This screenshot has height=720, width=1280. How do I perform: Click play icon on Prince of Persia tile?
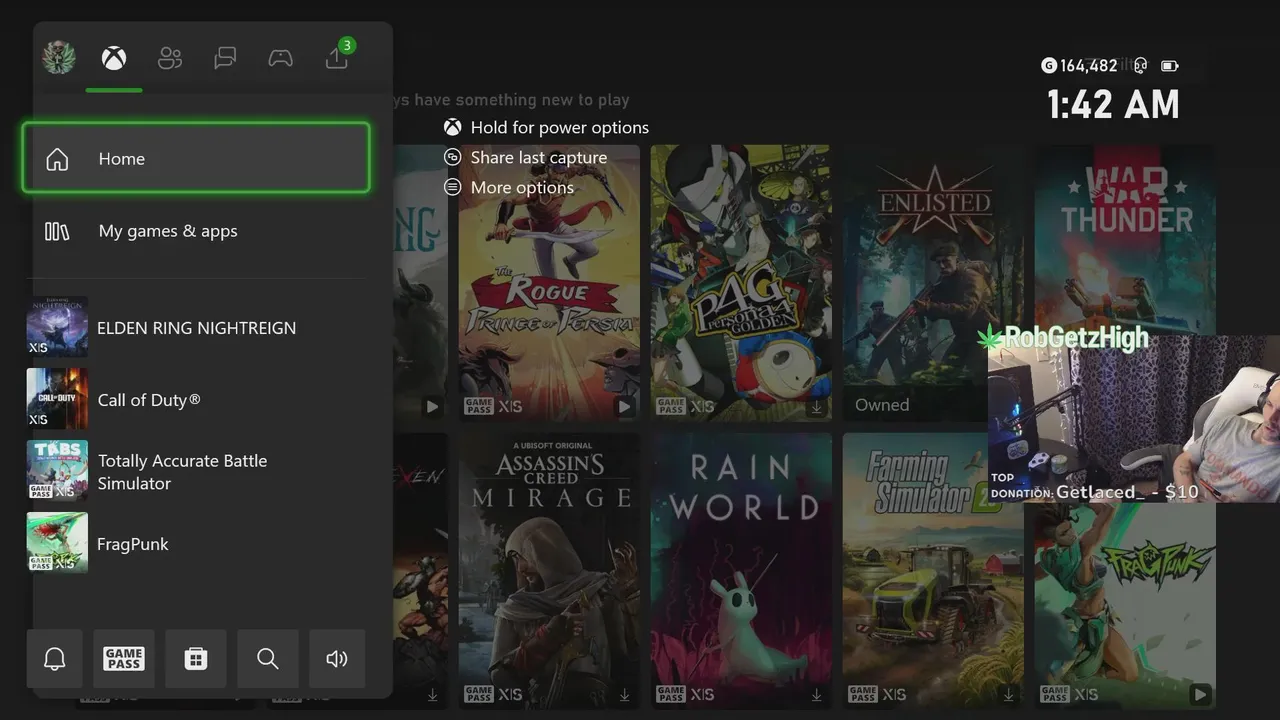tap(625, 407)
